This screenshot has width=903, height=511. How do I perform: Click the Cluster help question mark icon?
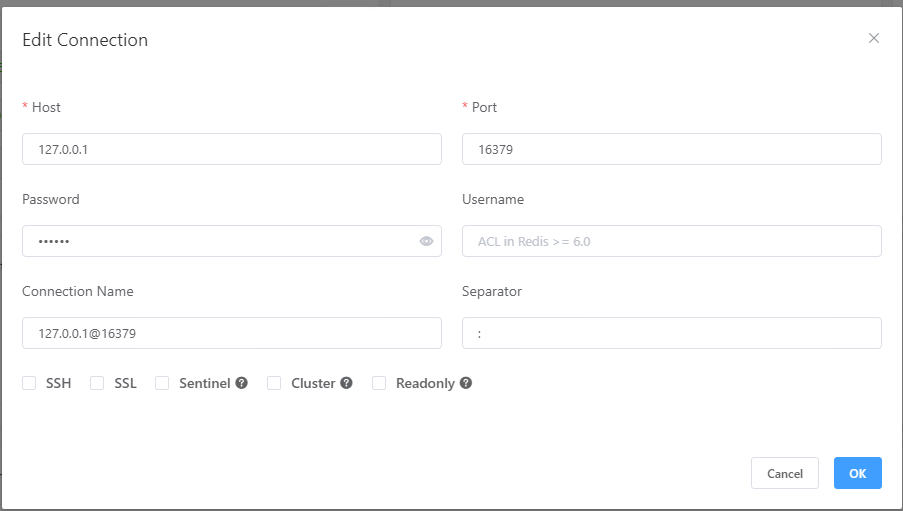346,383
